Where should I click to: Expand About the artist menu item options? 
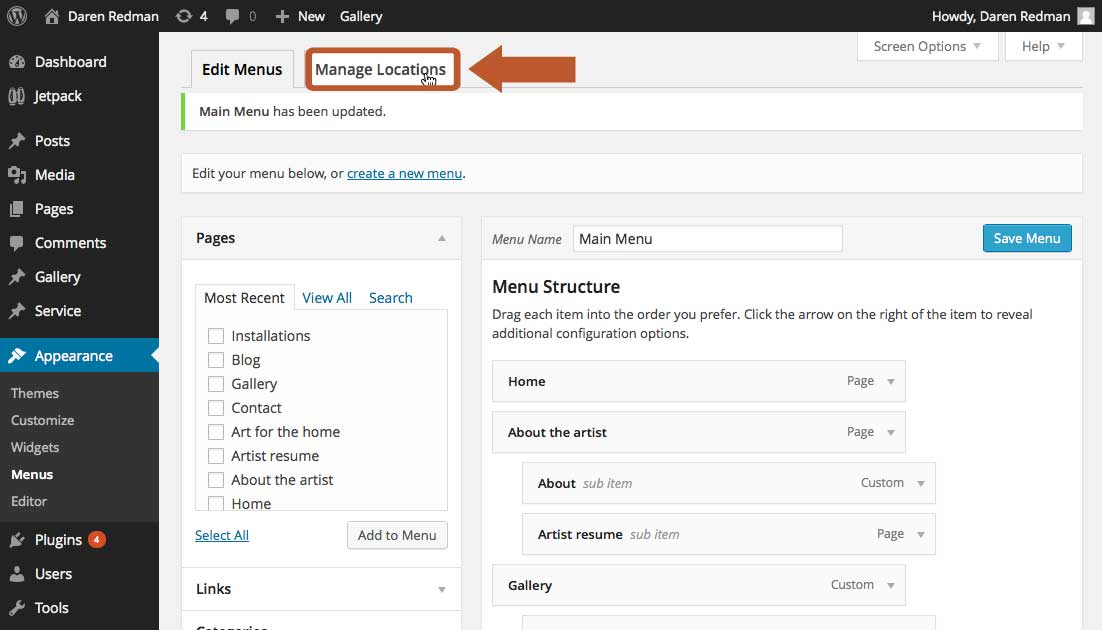tap(890, 432)
